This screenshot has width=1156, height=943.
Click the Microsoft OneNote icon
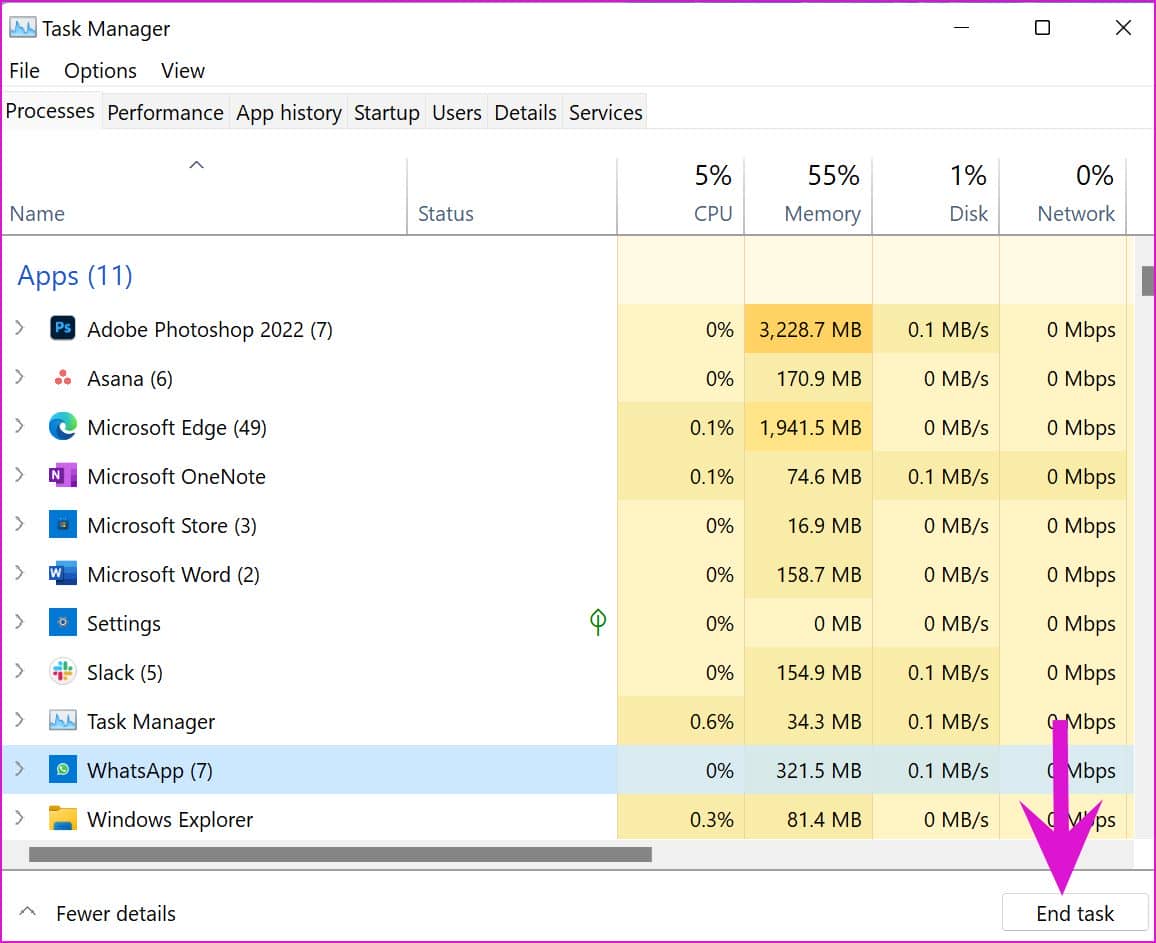(x=63, y=476)
